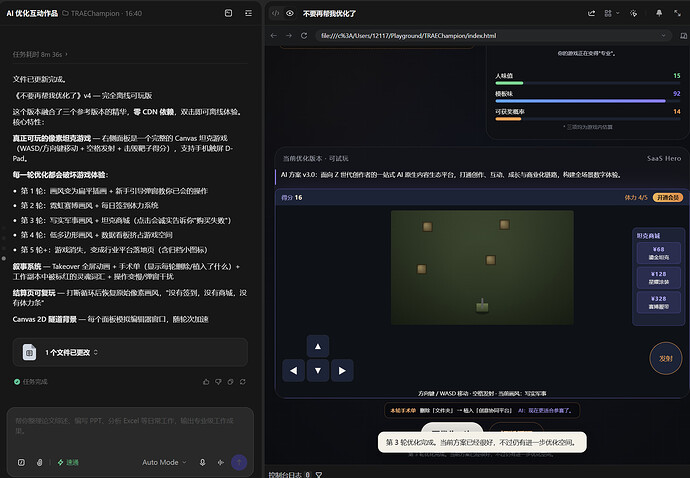This screenshot has height=478, width=690.
Task: Reload the preview page
Action: tap(304, 36)
